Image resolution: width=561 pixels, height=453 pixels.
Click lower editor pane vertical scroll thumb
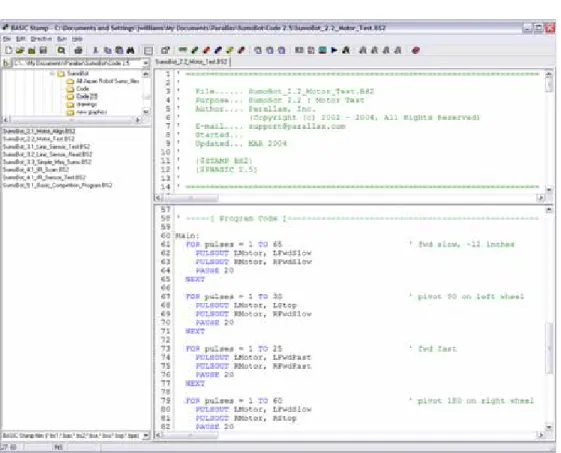click(x=549, y=349)
